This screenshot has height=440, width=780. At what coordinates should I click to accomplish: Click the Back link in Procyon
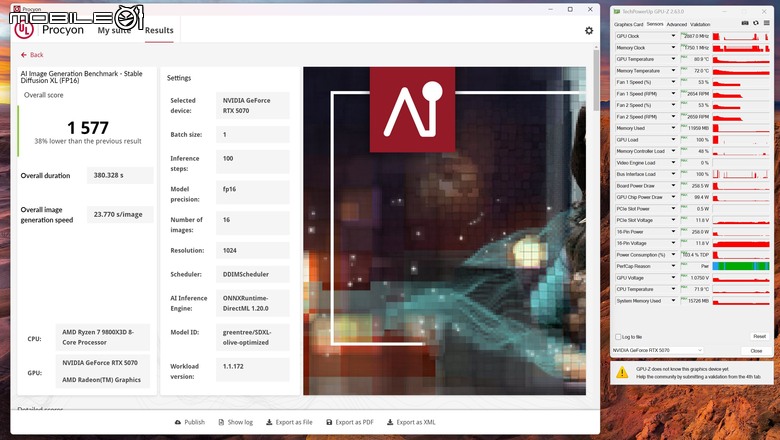(32, 55)
